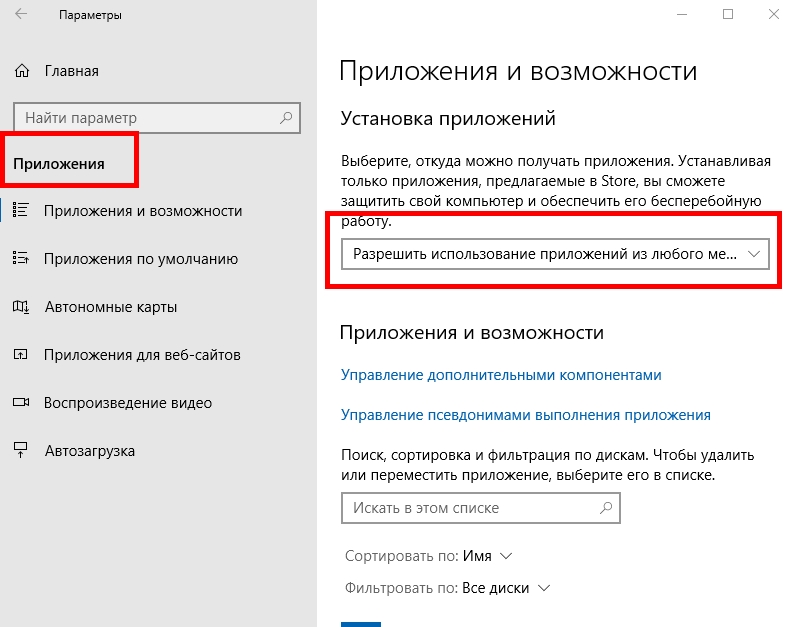Screen dimensions: 793x627
Task: Select Воспроизведение видео section
Action: click(x=128, y=402)
